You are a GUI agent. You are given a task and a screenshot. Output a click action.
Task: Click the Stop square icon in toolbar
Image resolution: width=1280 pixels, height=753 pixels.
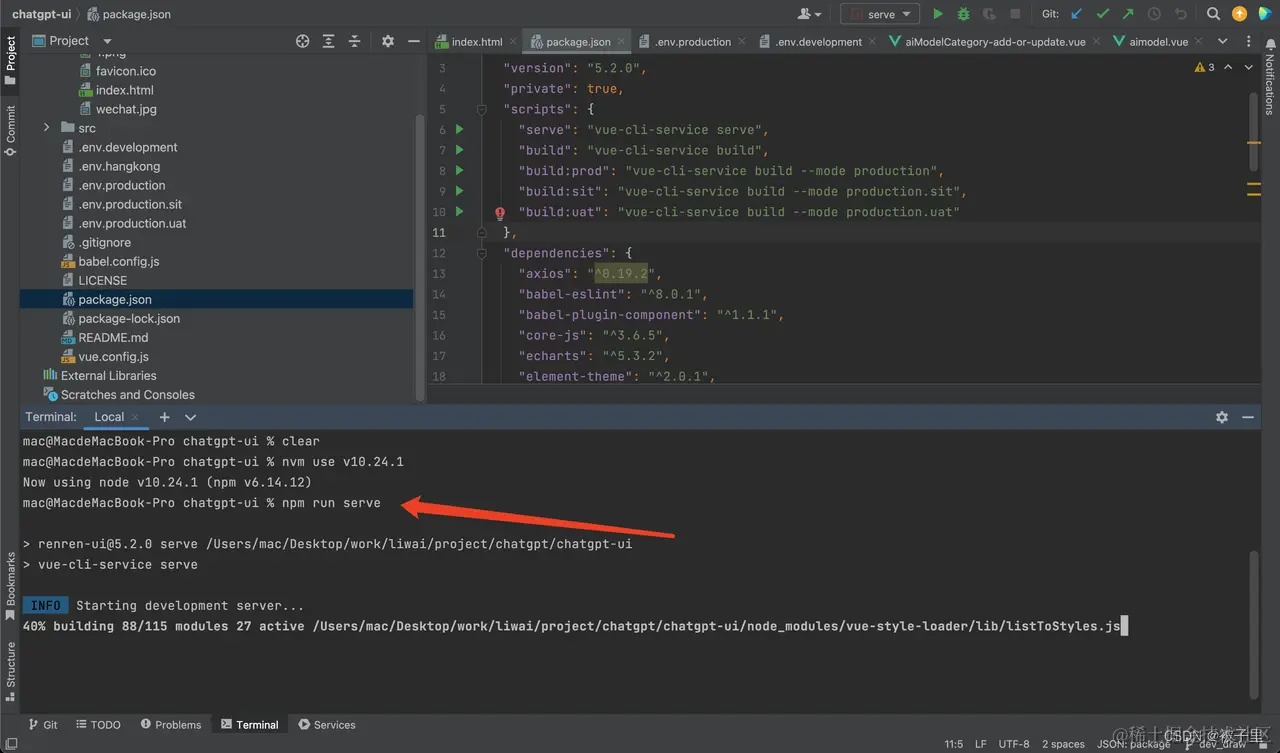[1015, 14]
